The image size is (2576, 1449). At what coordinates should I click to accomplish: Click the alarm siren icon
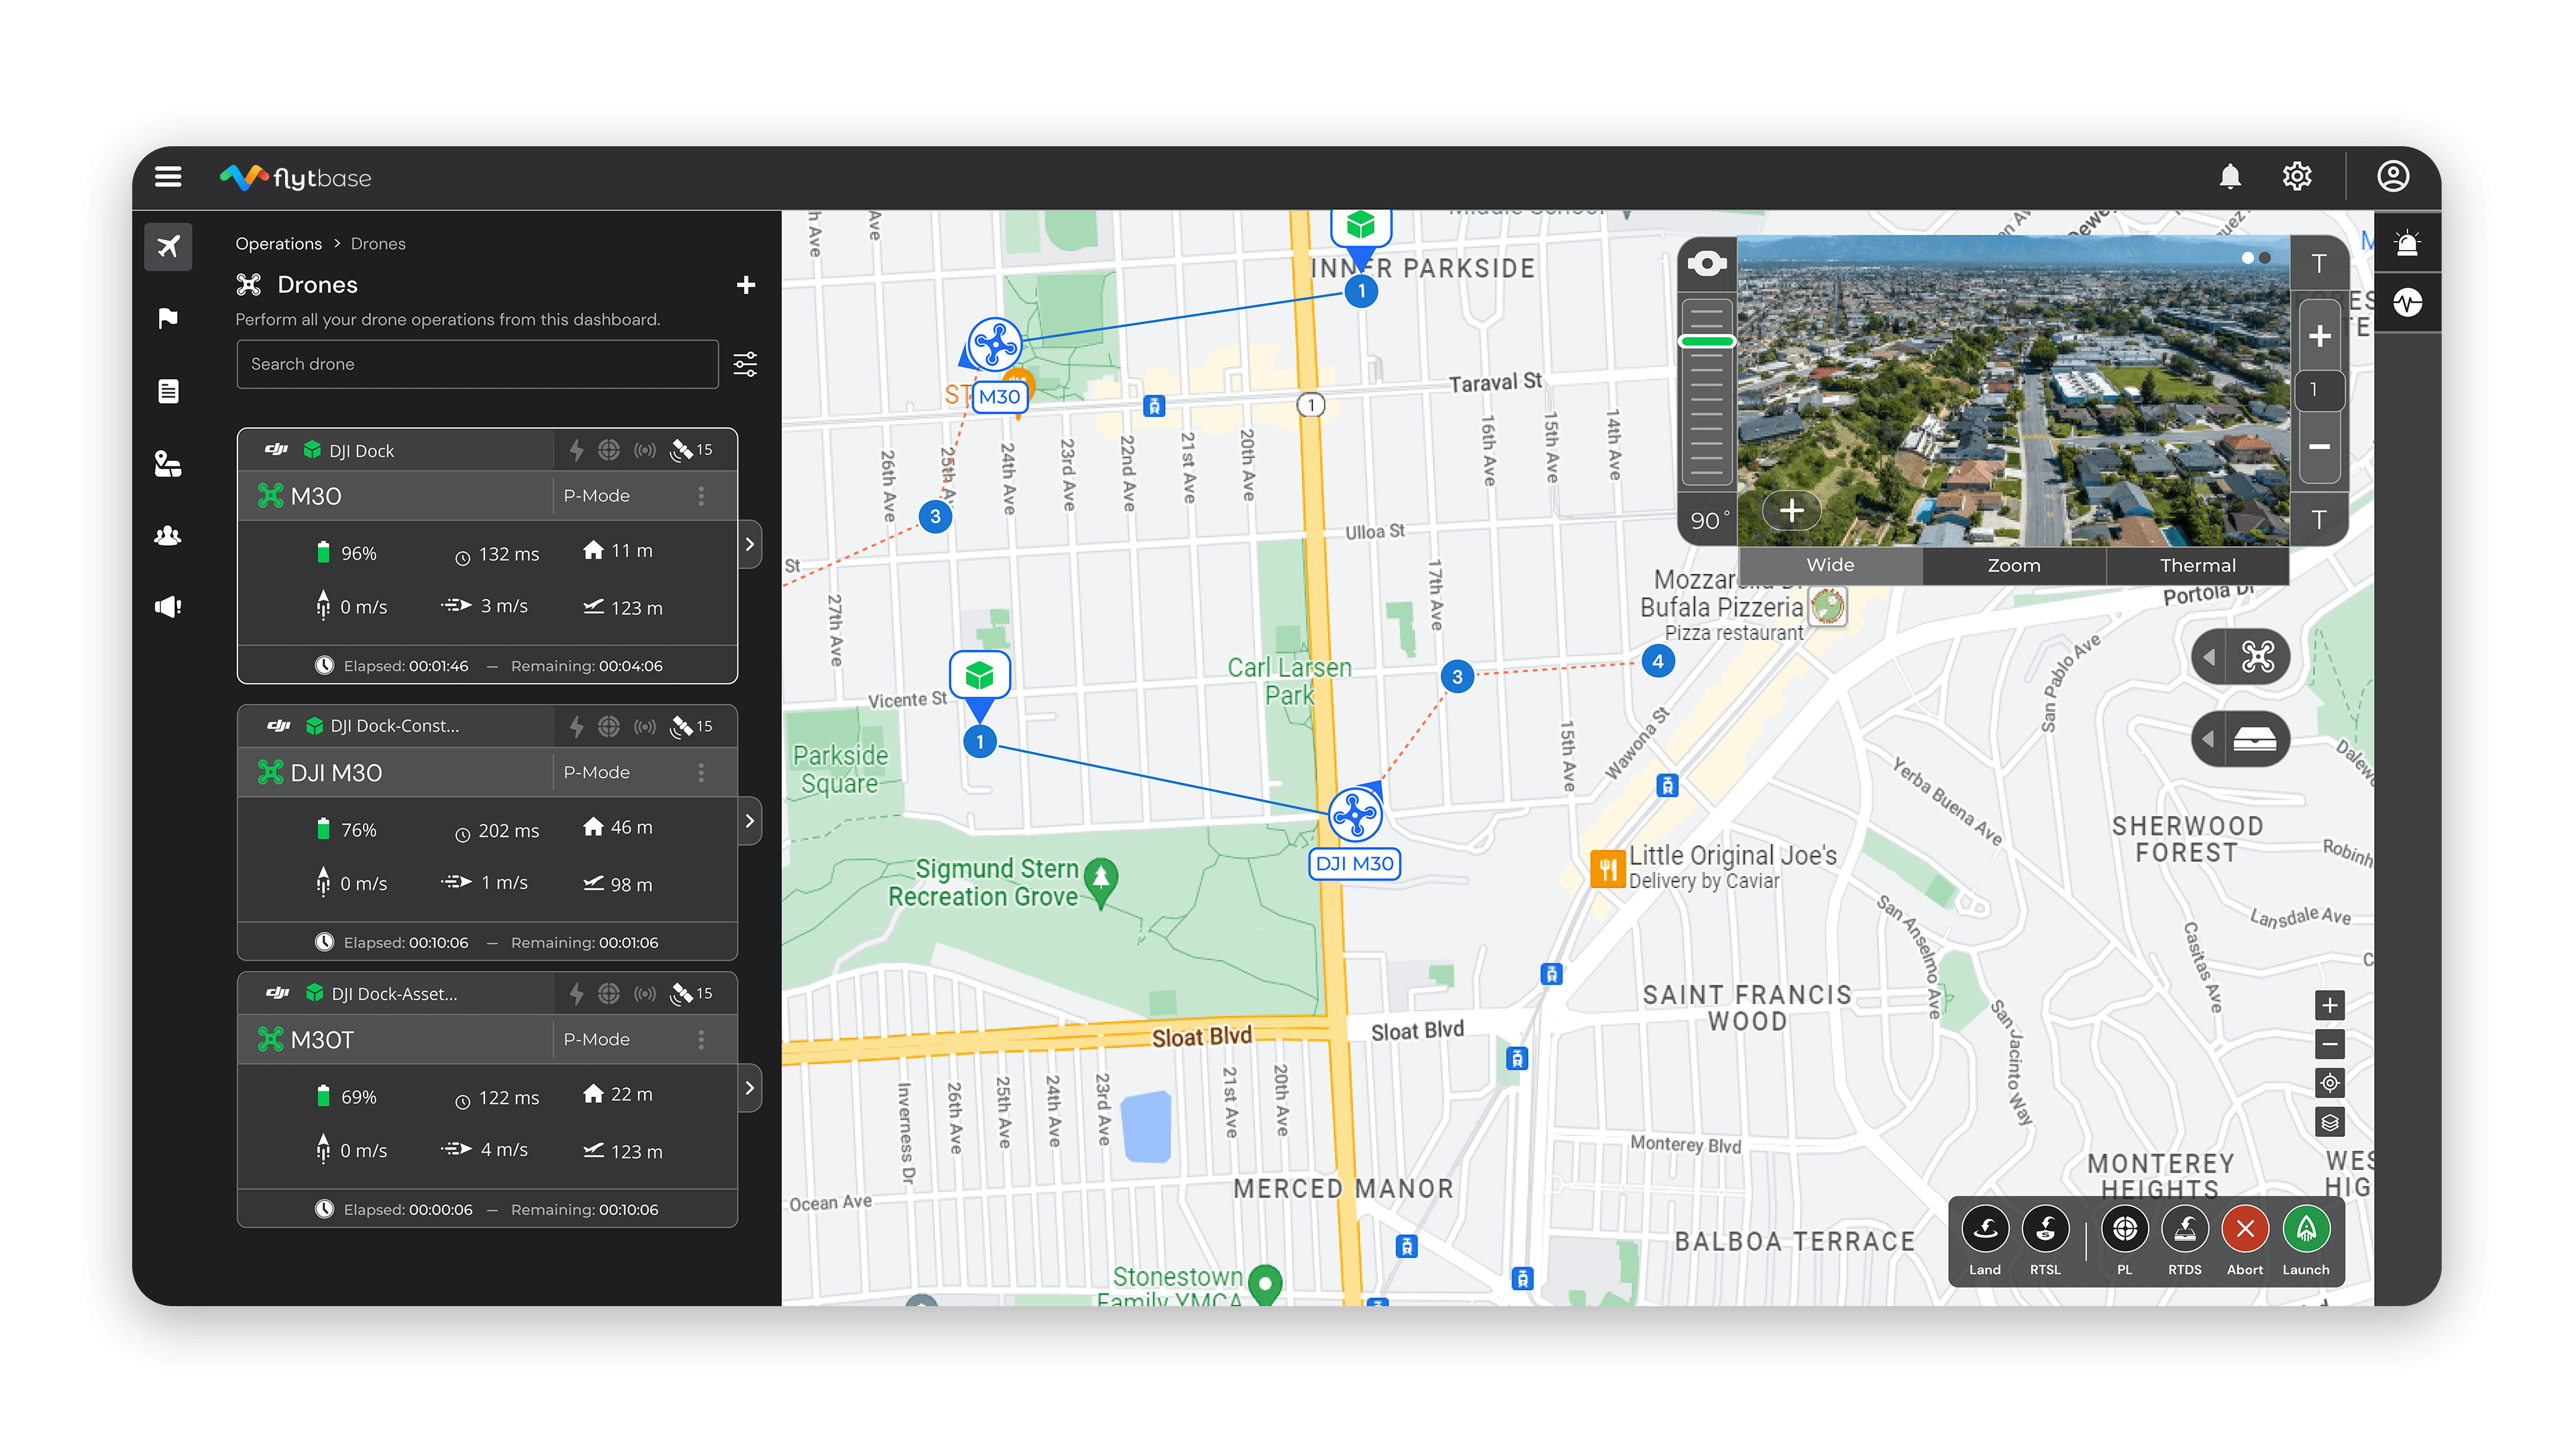(2407, 244)
